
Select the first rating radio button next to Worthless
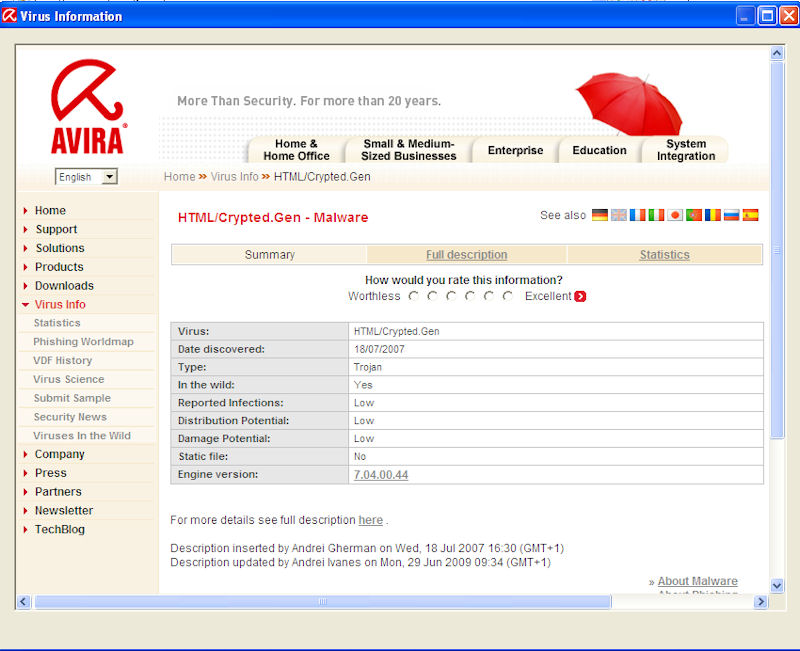tap(414, 296)
